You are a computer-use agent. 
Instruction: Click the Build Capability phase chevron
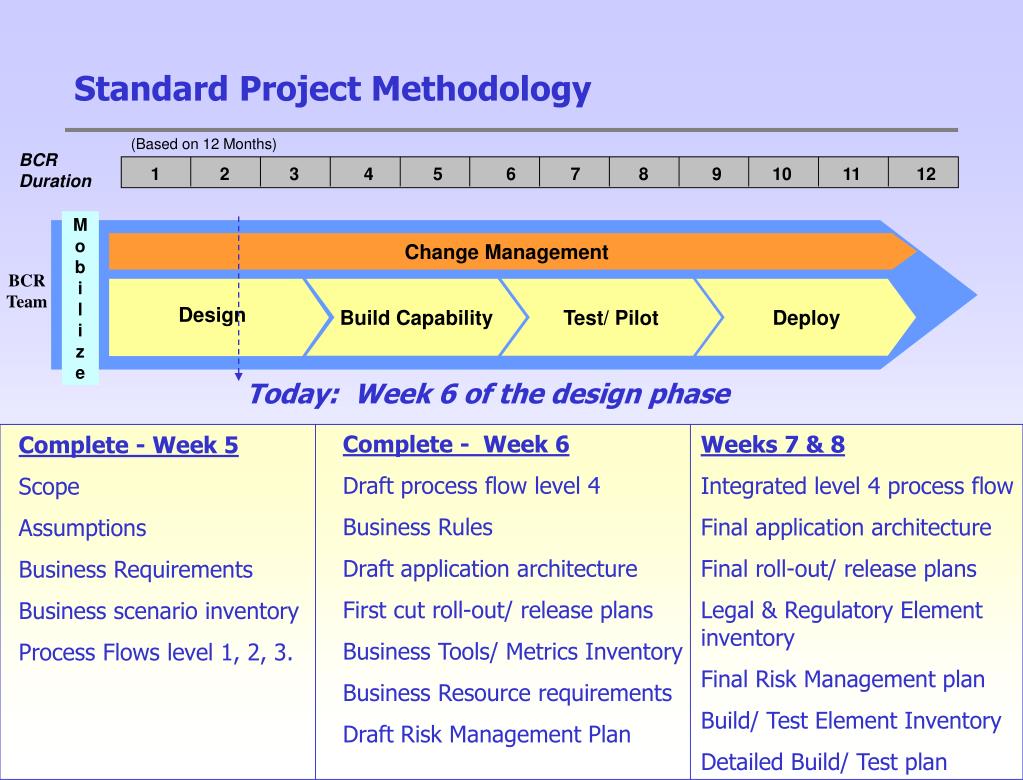[x=416, y=318]
